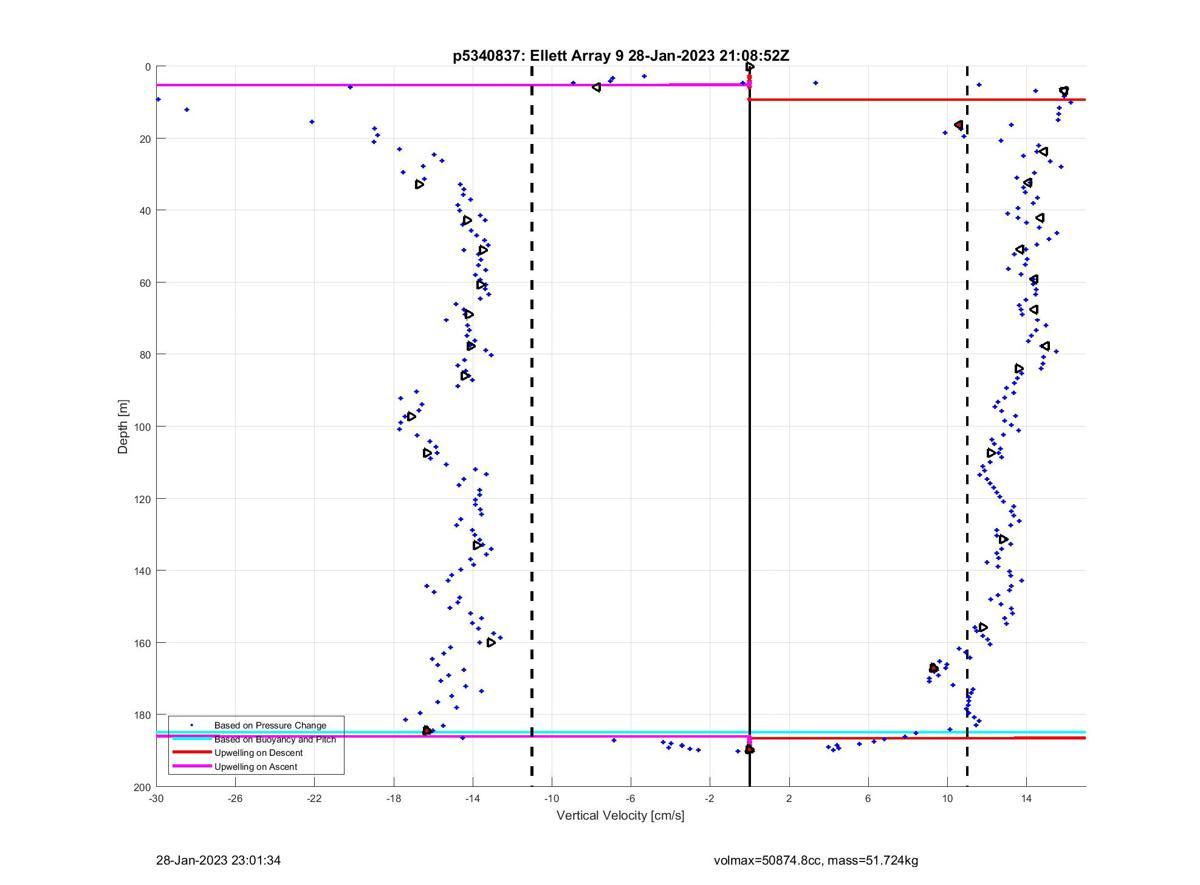Image resolution: width=1200 pixels, height=885 pixels.
Task: Click the y-axis tick label '200'
Action: tap(142, 787)
